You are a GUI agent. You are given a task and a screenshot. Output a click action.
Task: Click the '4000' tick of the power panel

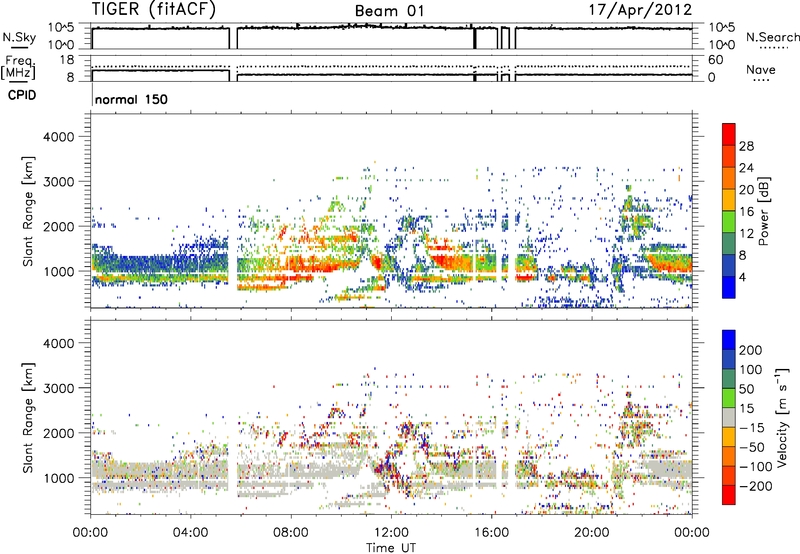click(x=59, y=137)
